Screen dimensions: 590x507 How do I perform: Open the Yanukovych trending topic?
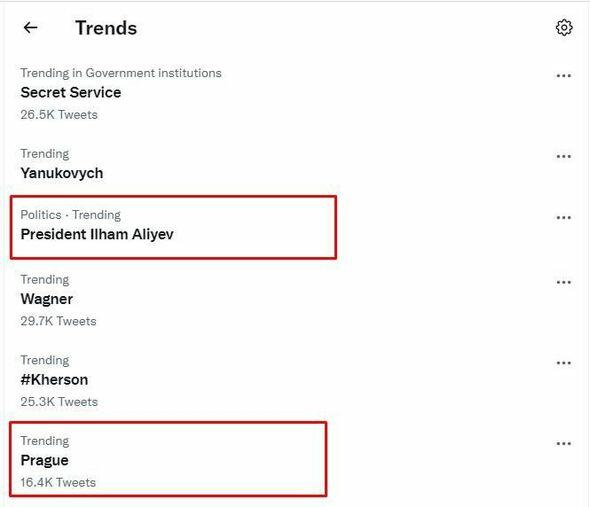point(62,173)
